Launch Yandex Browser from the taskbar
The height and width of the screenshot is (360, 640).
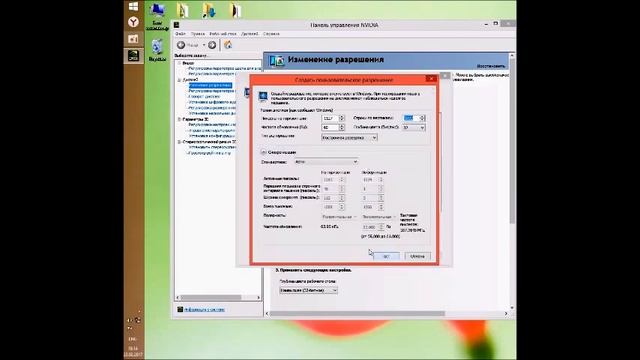[x=133, y=22]
